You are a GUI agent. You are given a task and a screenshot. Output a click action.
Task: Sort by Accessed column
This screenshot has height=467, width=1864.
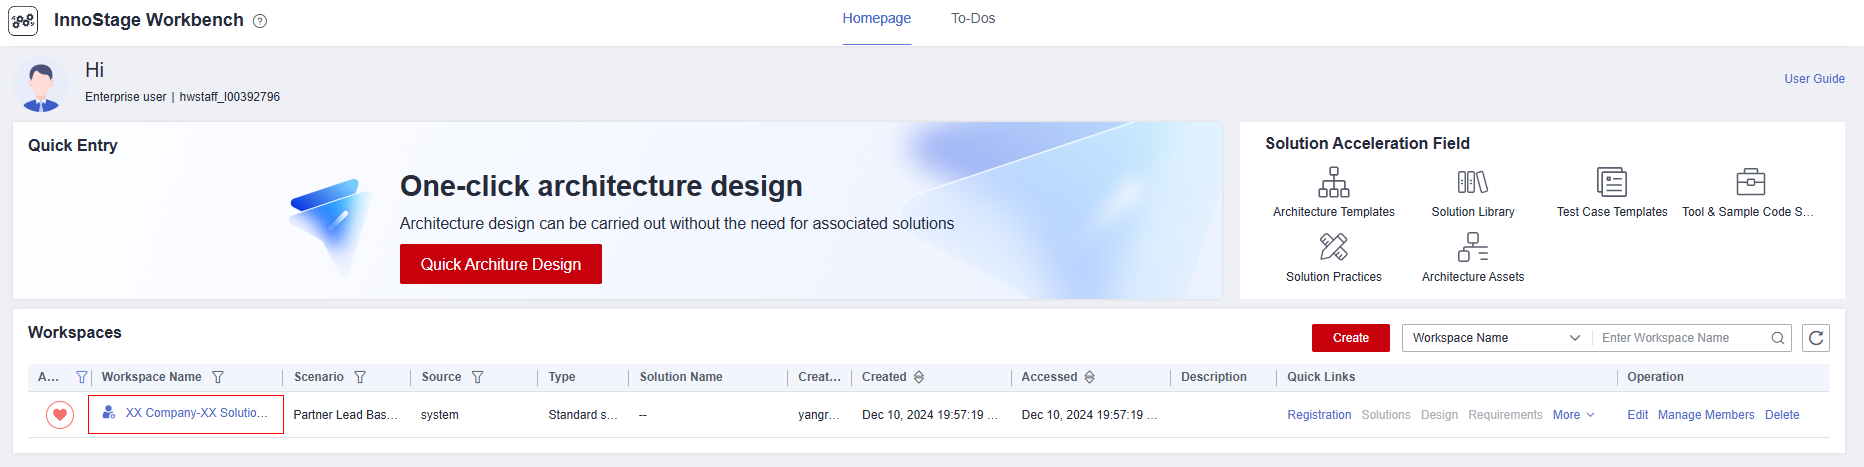1089,377
